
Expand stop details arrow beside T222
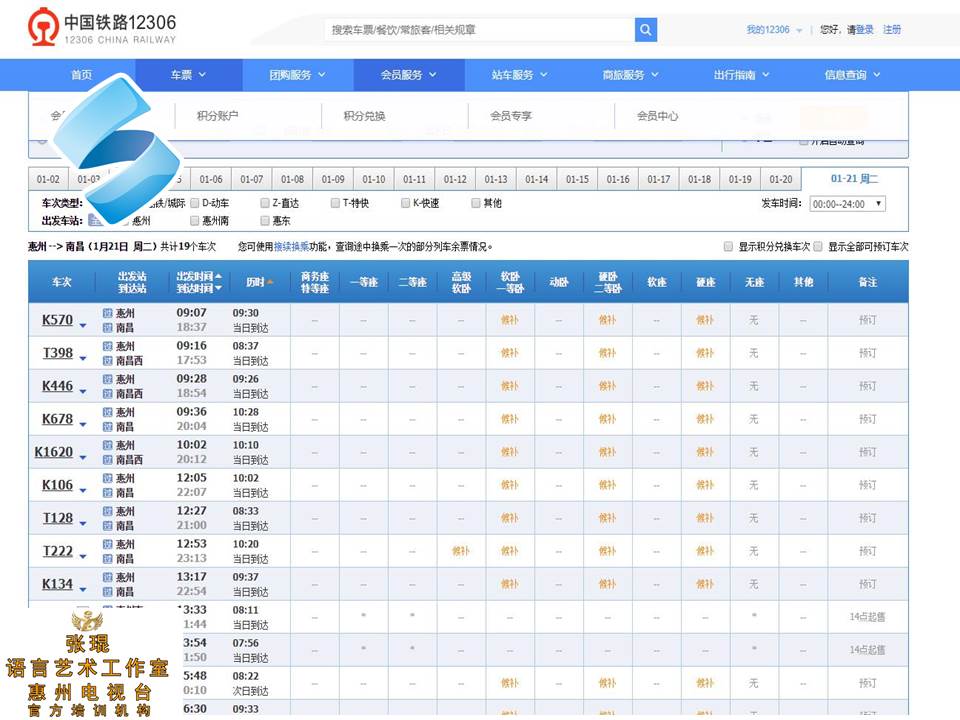(x=83, y=557)
